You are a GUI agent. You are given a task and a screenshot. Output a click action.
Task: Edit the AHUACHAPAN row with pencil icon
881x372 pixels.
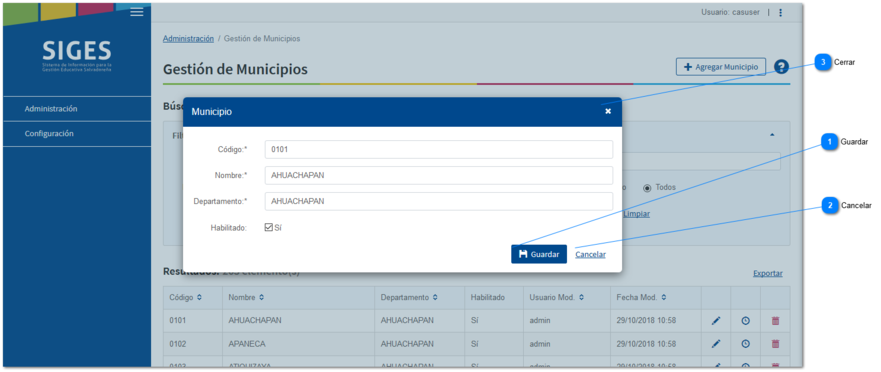[716, 321]
